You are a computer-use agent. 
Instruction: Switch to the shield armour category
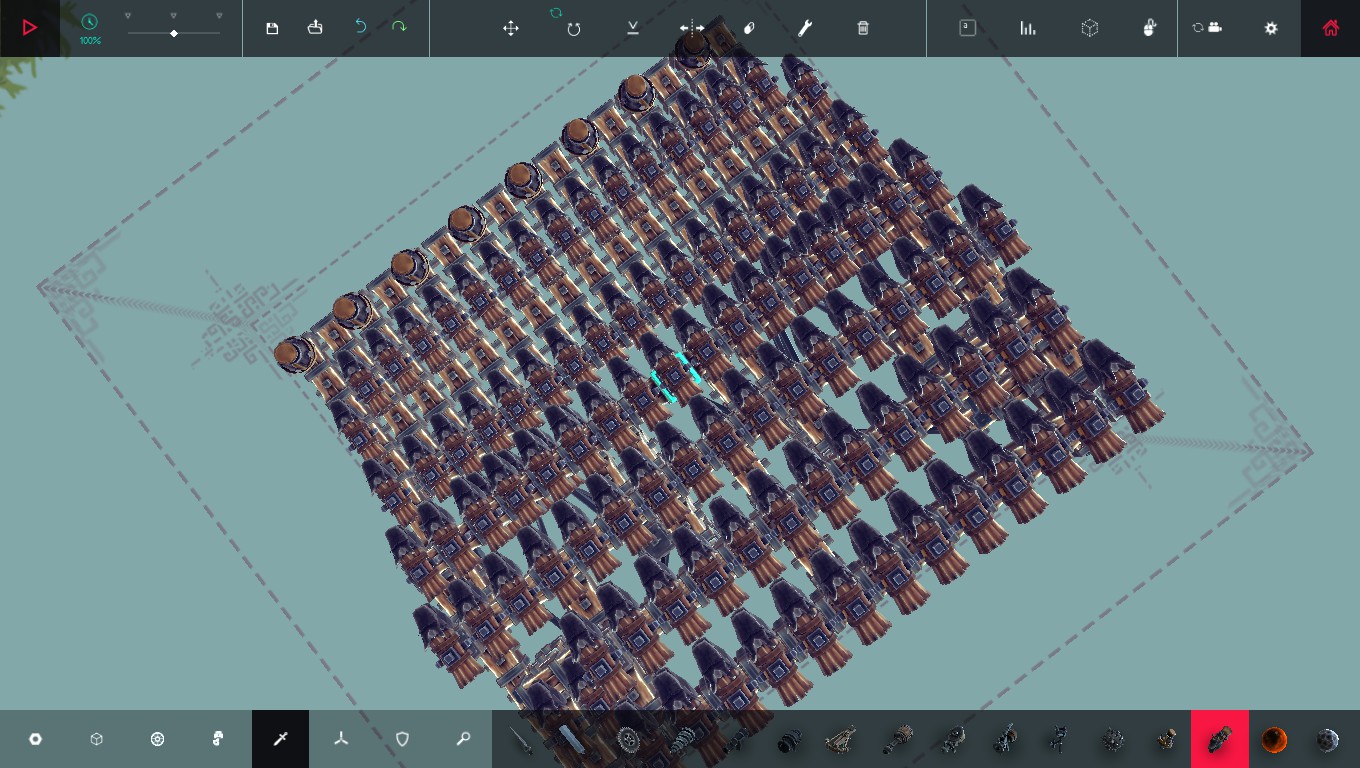[402, 739]
